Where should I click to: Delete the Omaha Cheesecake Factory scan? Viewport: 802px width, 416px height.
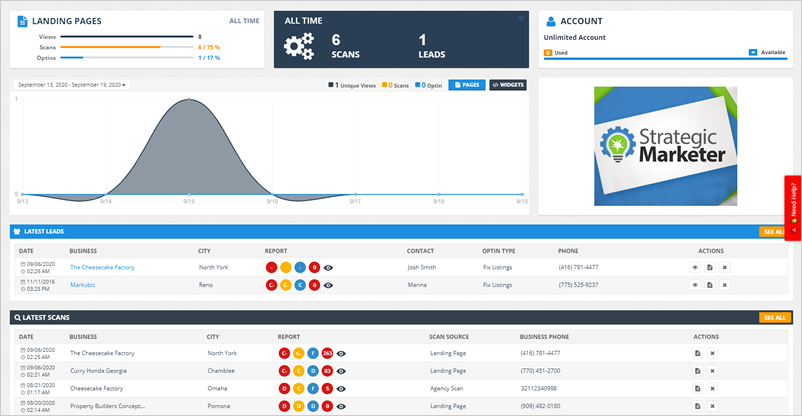713,388
